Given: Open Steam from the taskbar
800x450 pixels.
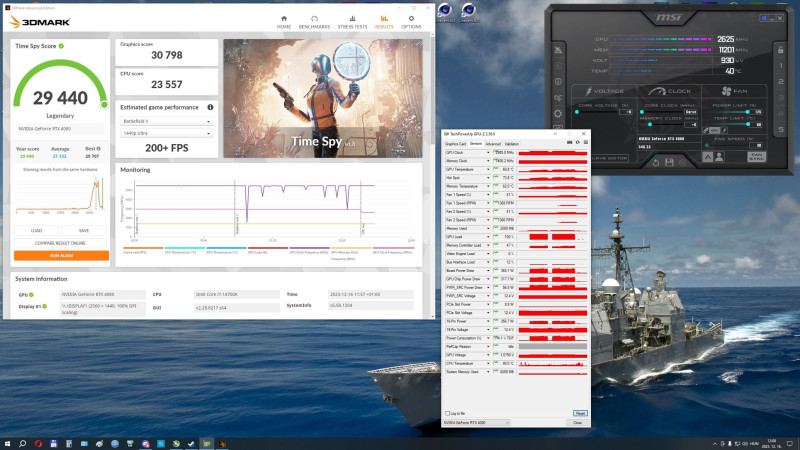Looking at the screenshot, I should click(x=191, y=444).
